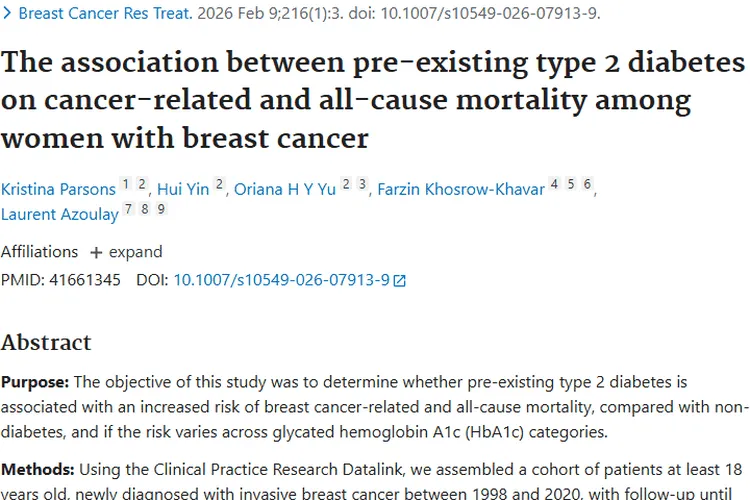Click the external link icon after DOI
Image resolution: width=750 pixels, height=500 pixels.
pos(400,281)
